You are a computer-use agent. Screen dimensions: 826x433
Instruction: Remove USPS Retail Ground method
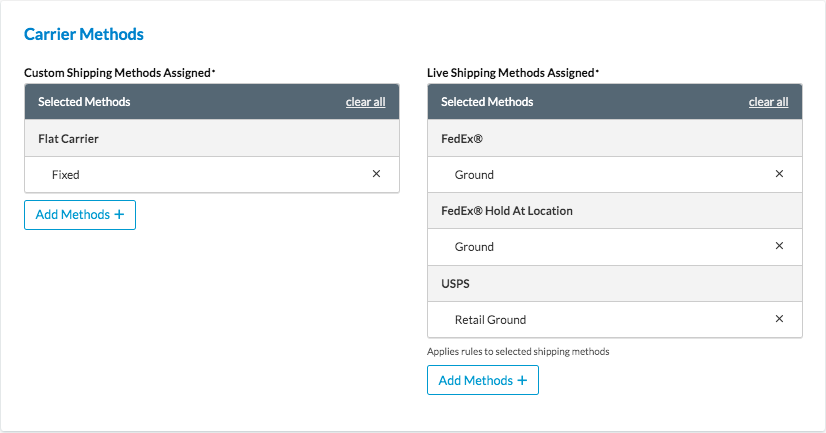[779, 319]
